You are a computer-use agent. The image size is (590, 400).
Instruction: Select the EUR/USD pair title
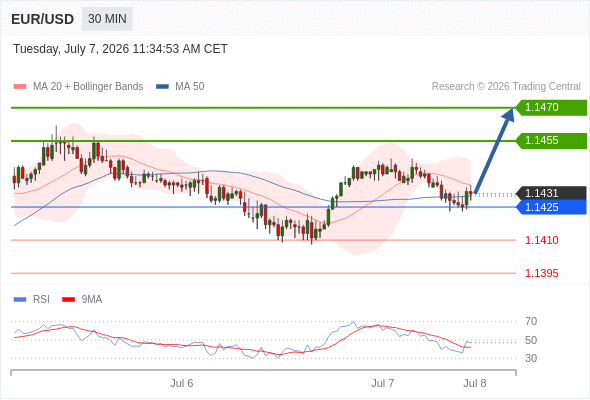pos(43,19)
